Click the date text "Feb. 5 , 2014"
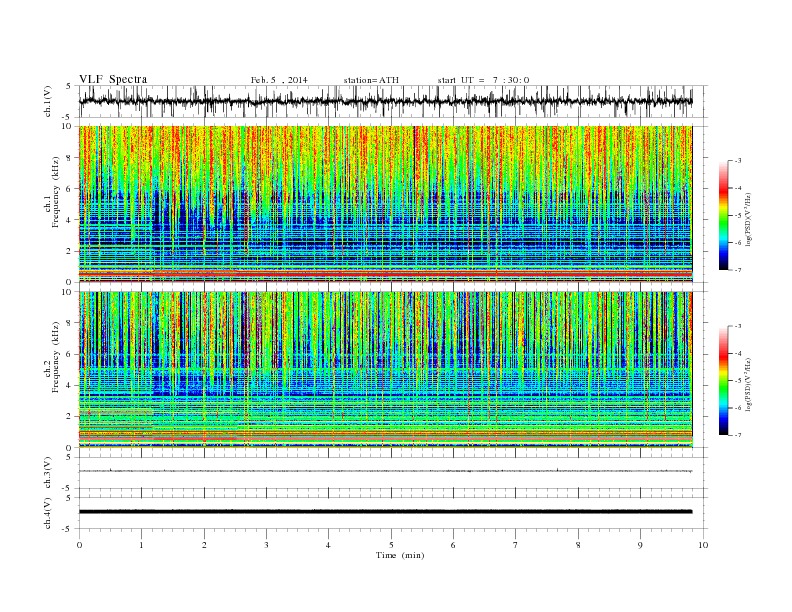Screen dimensions: 792x612 [279, 80]
